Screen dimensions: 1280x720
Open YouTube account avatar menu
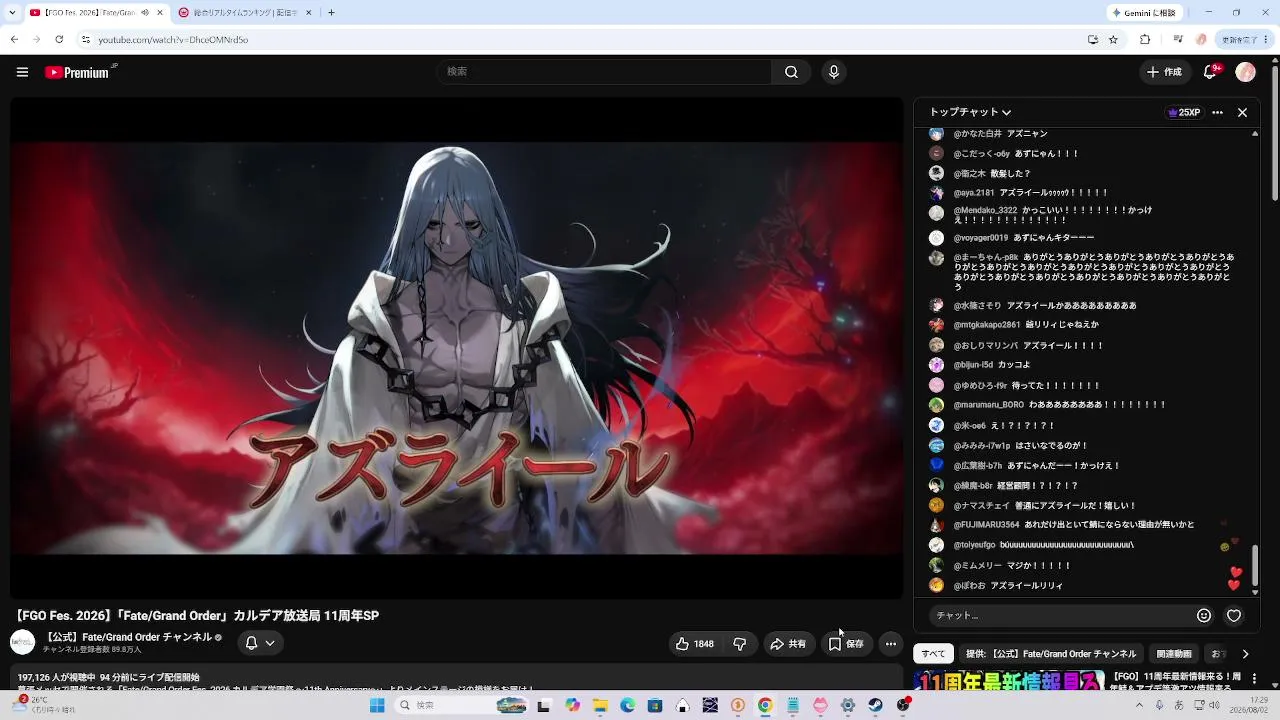click(1245, 72)
